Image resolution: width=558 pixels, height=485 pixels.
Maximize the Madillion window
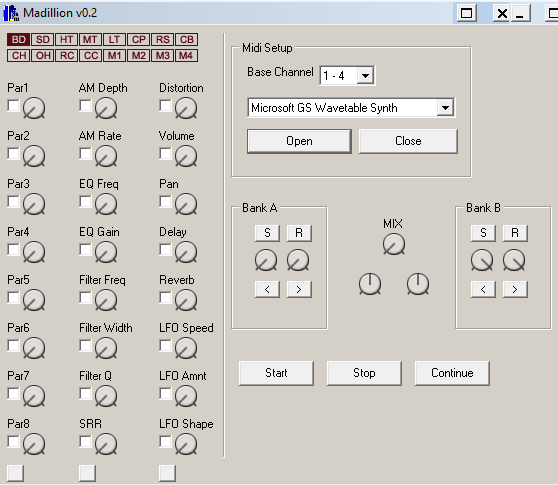(x=467, y=14)
